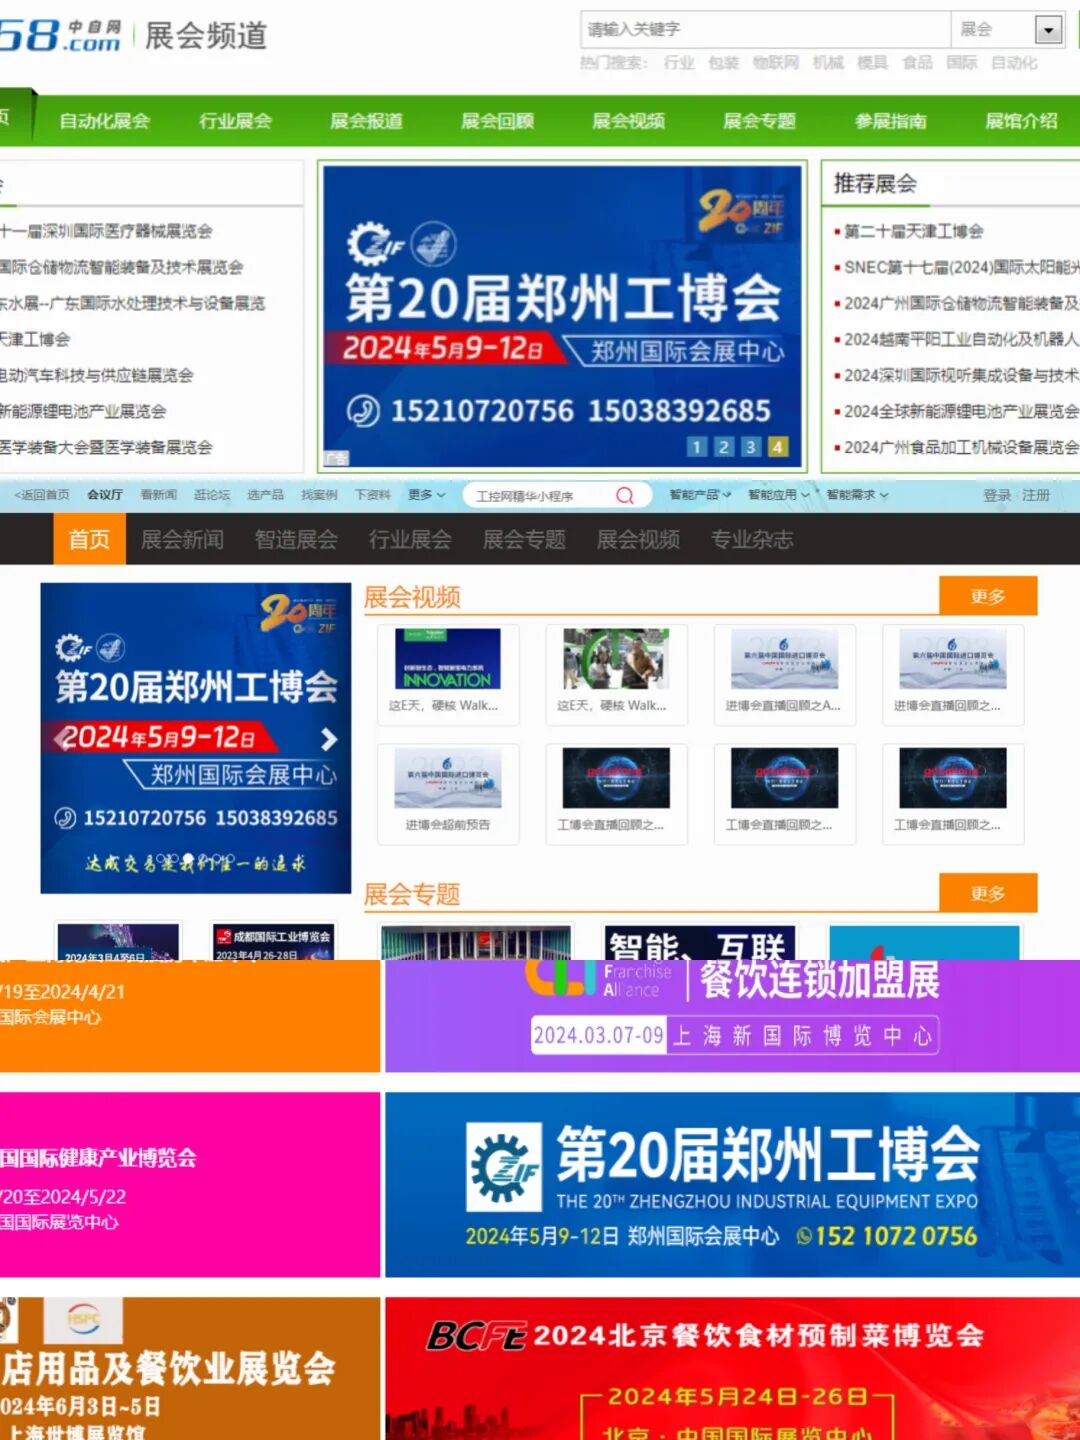Click the <返回首页 link
The height and width of the screenshot is (1440, 1080).
click(42, 495)
